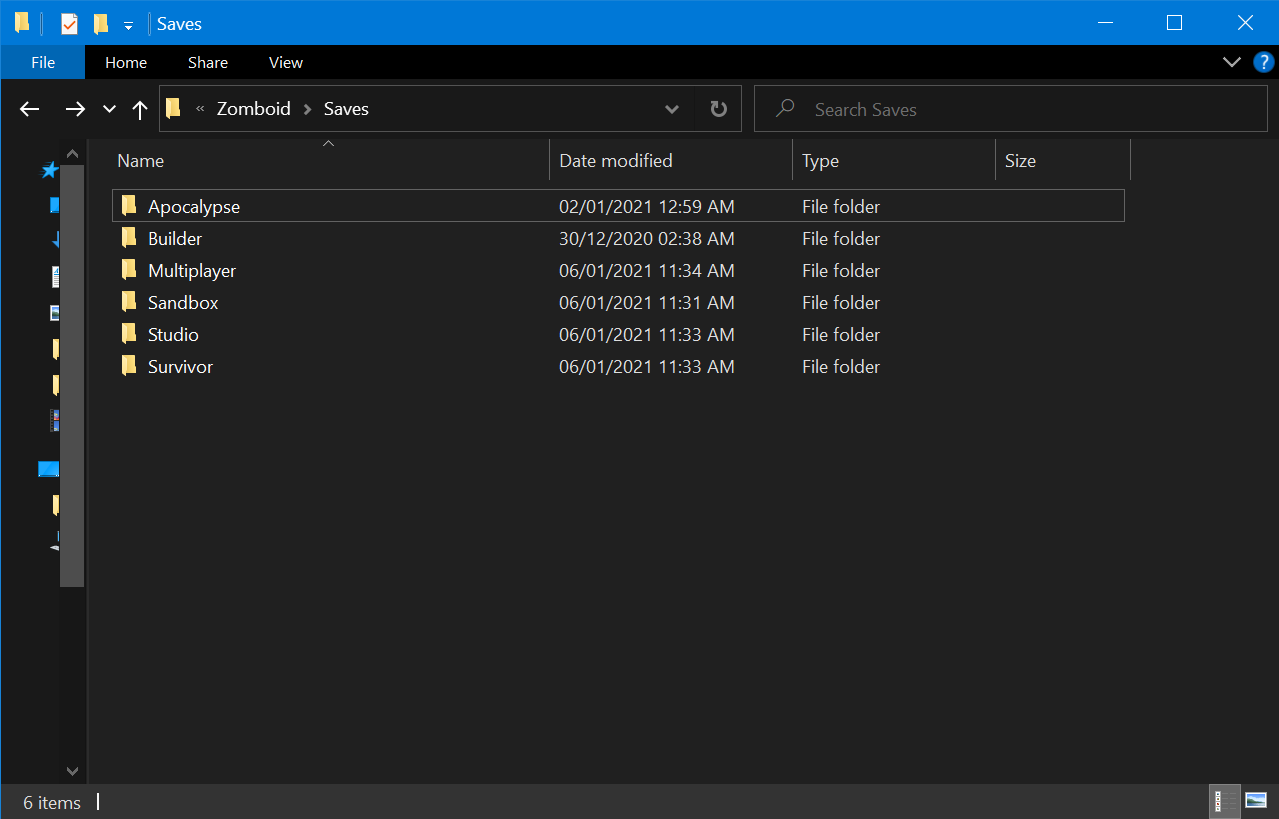Switch to large thumbnails view
Screen dimensions: 1279x819
1256,801
